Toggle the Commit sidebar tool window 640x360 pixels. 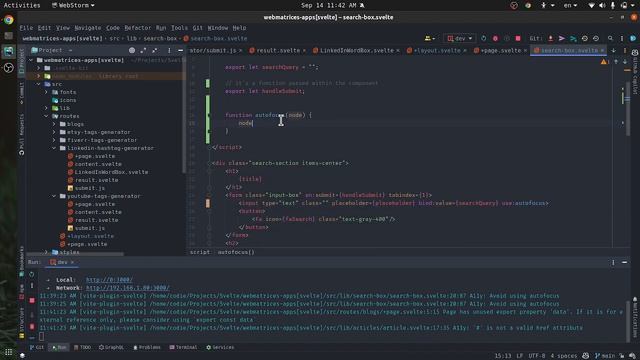[22, 94]
